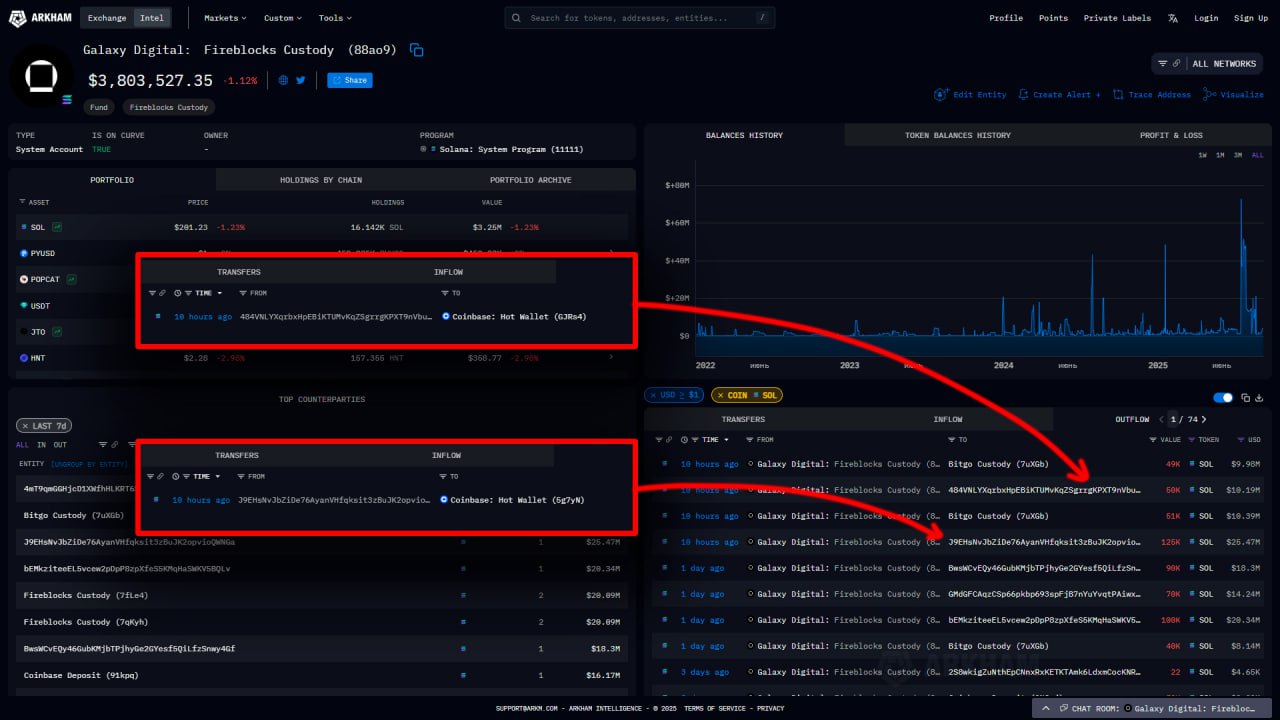The image size is (1280, 720).
Task: Click the SOL chart icon in portfolio
Action: [57, 227]
